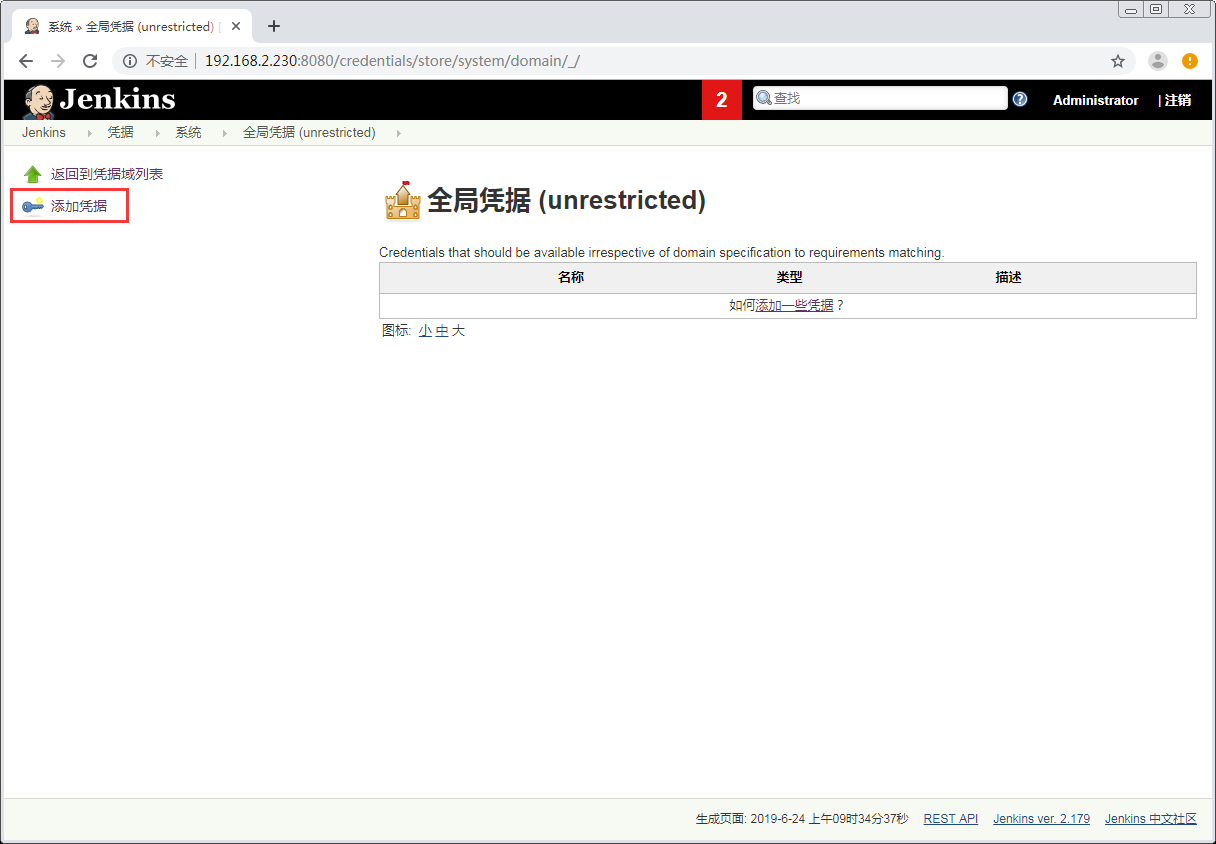Open the 添加一些凭据 link in table
Screen dimensions: 1216x844
pos(794,306)
